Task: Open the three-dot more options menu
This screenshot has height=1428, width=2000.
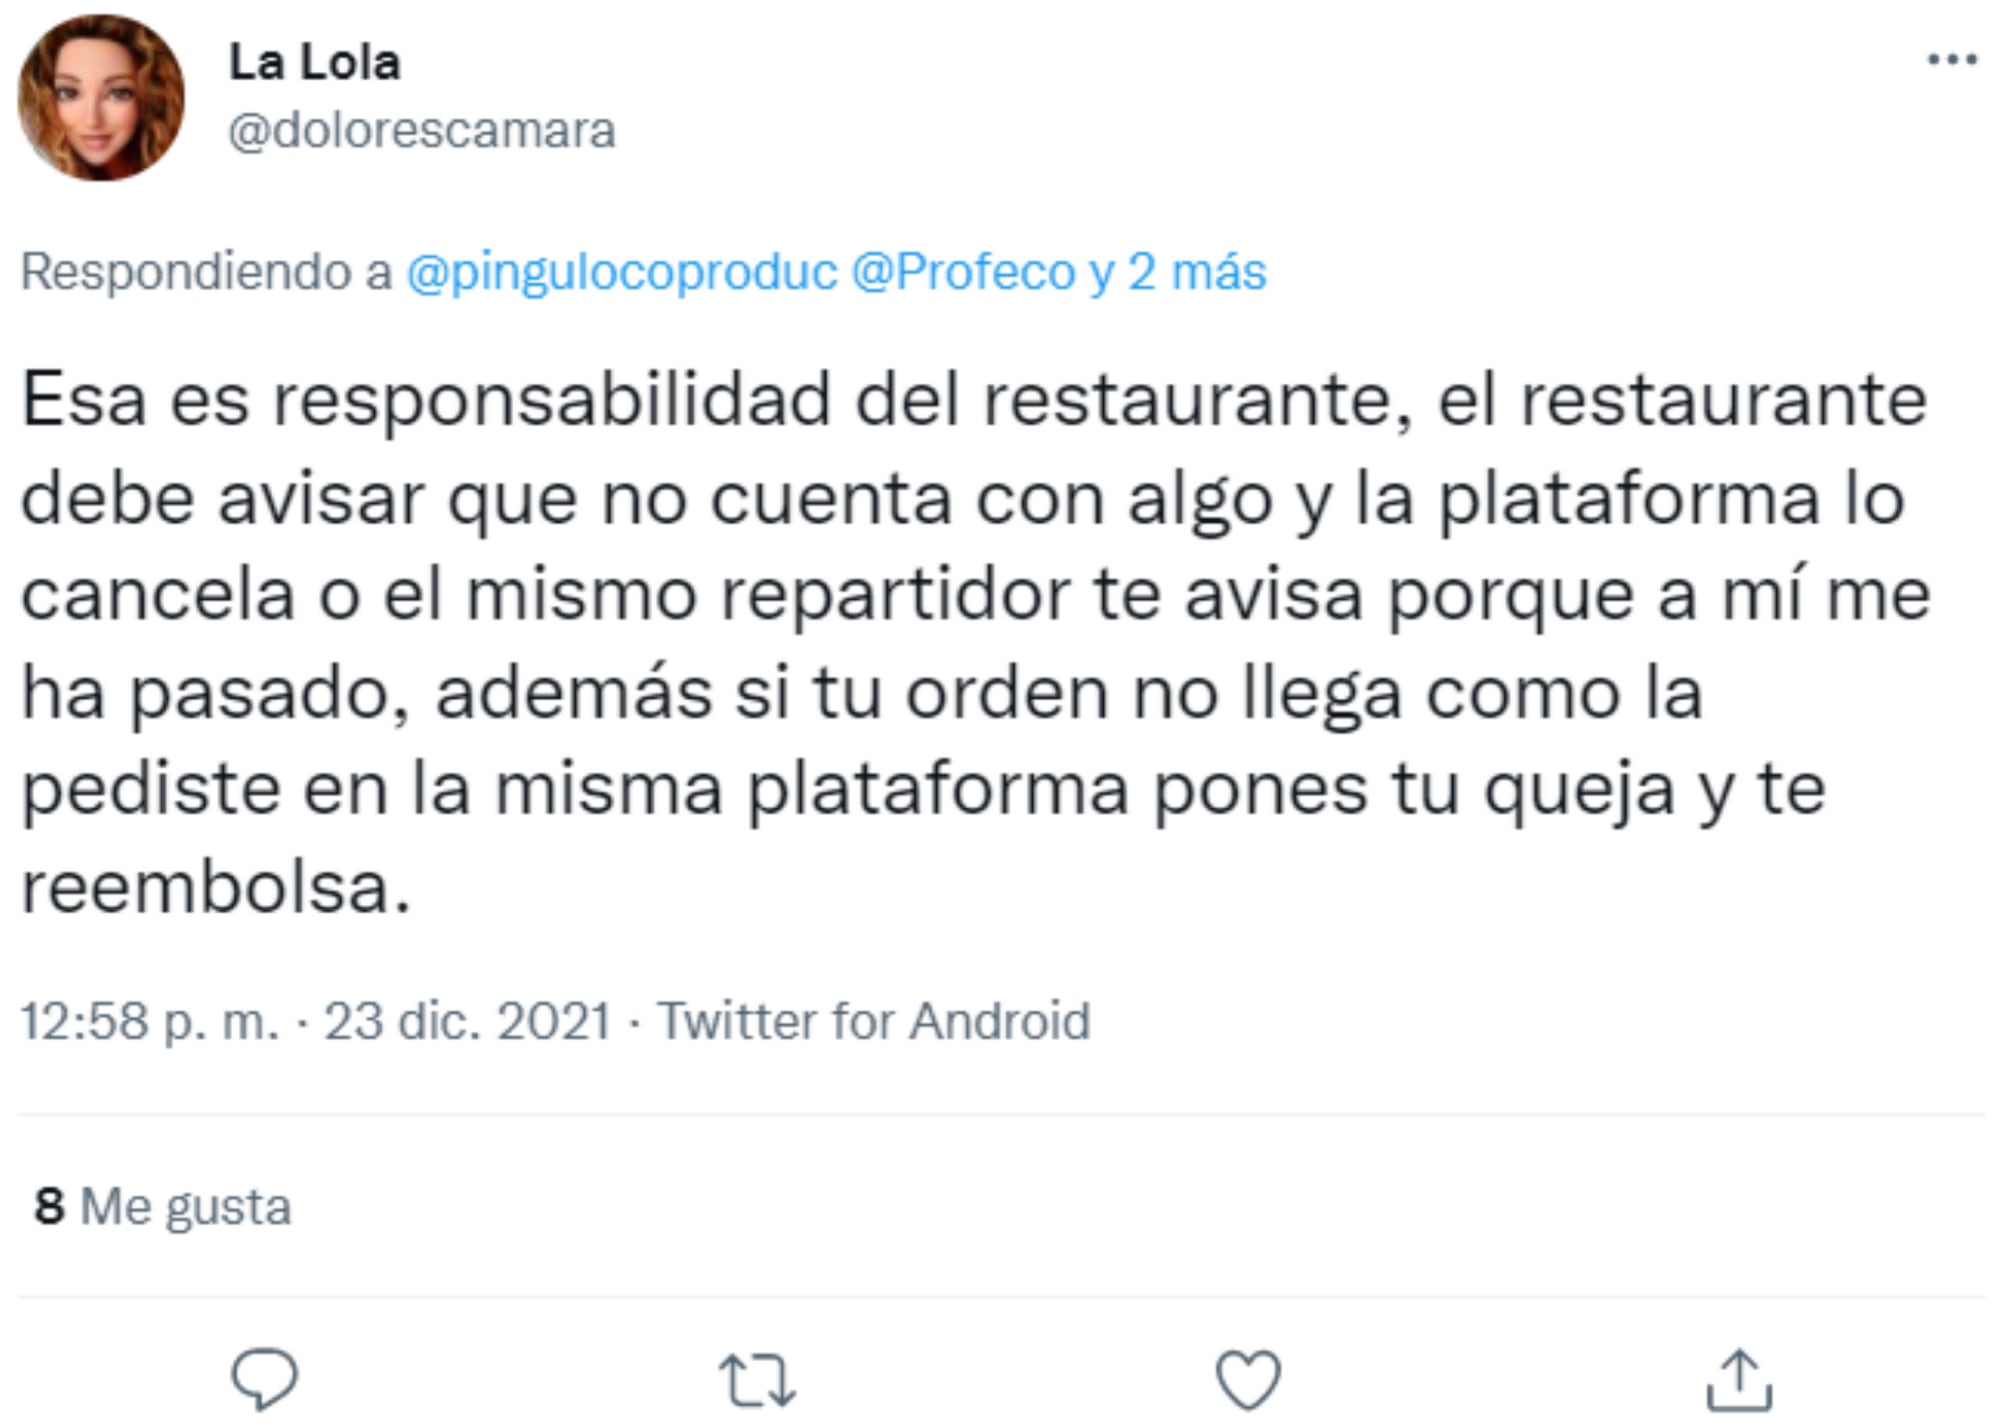Action: 1952,61
